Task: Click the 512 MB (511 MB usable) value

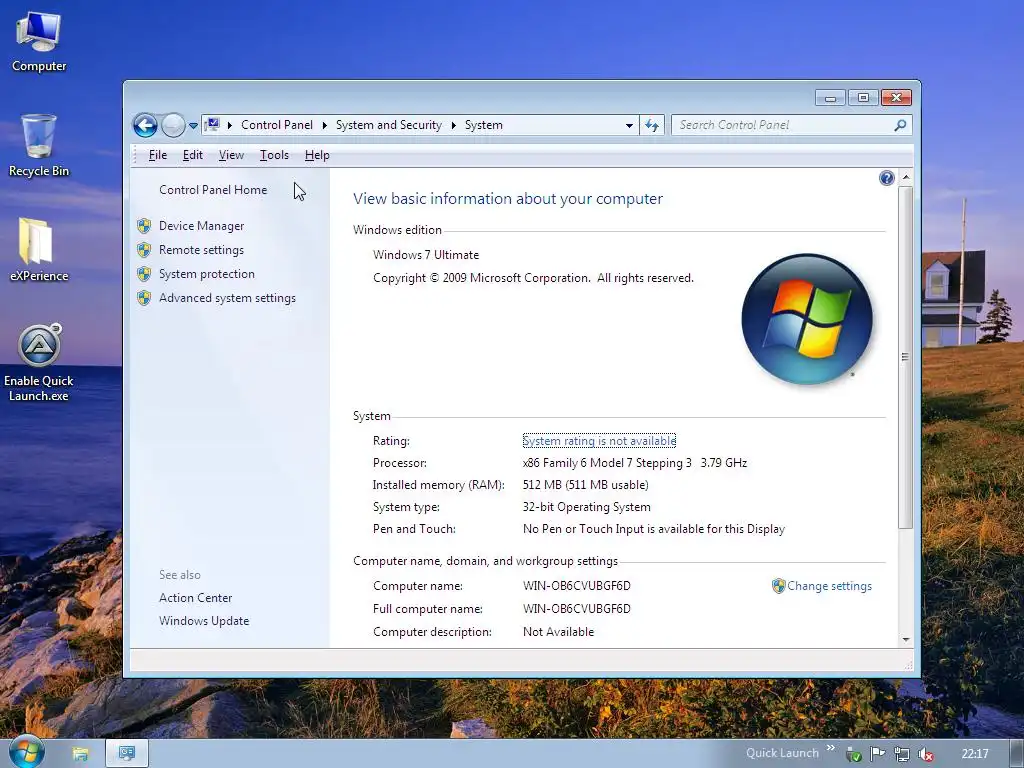Action: point(586,485)
